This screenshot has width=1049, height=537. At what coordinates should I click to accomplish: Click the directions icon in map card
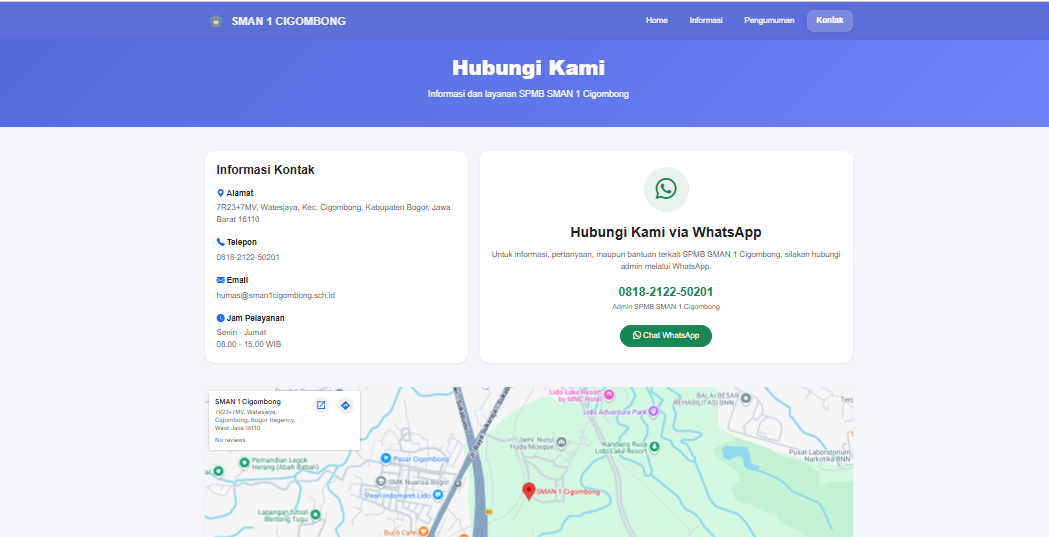point(345,405)
